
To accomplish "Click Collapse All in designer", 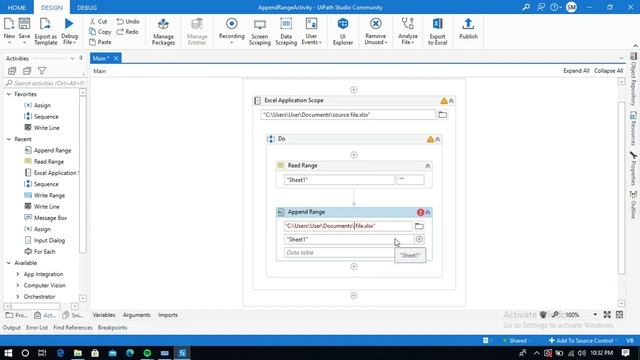I will coord(608,71).
